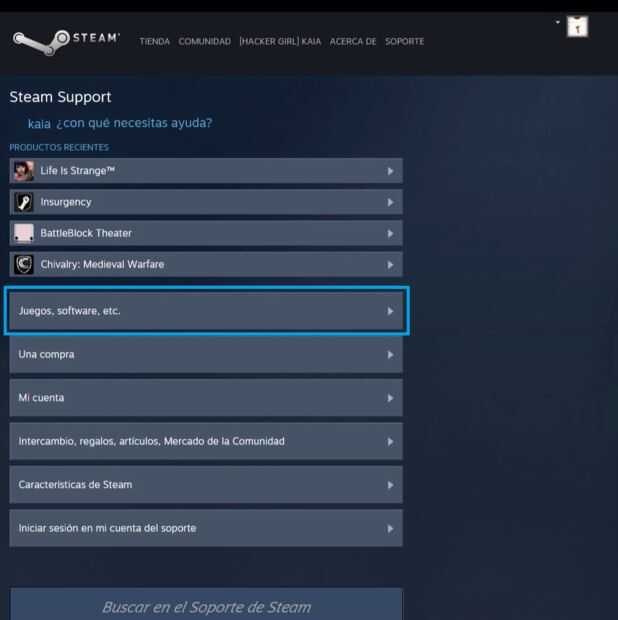Open the [HACKER GIRL] KAIA menu

280,42
